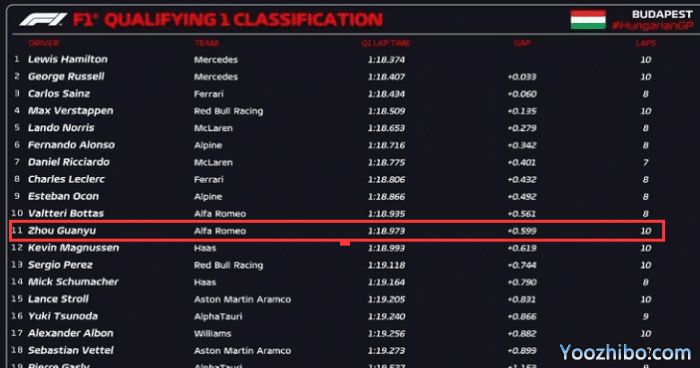Click Carlos Sainz's gap value +0.060
Screen dimensions: 700x368
[522, 94]
